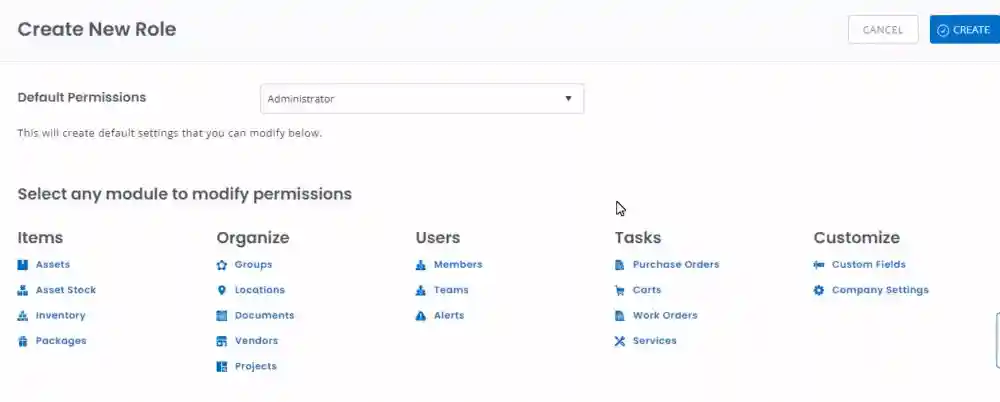Click the Inventory module icon
1000x402 pixels.
click(x=22, y=316)
